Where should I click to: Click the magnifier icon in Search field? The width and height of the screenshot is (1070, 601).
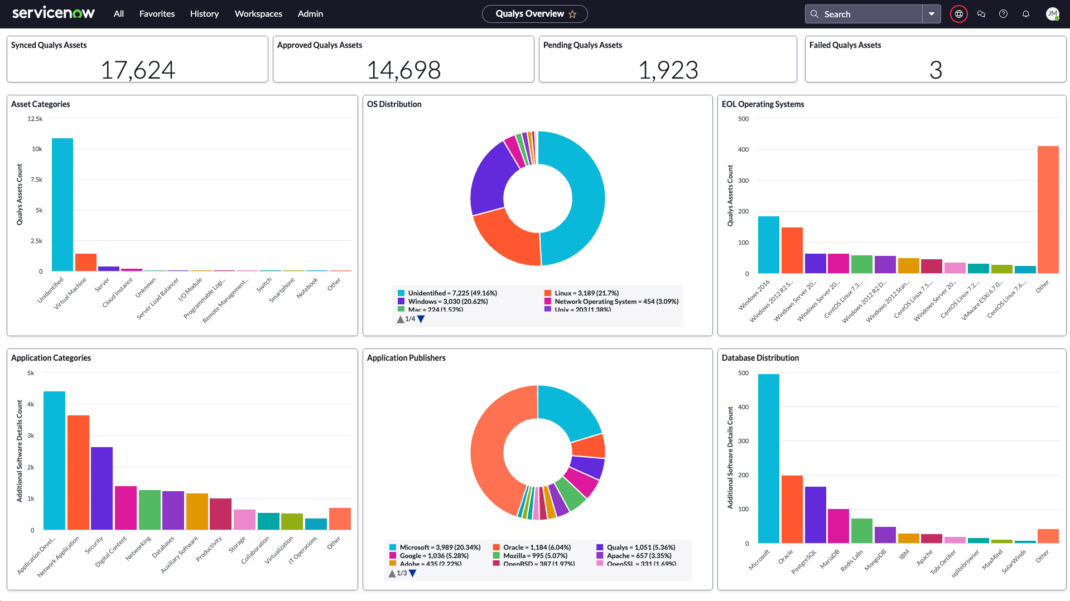pyautogui.click(x=816, y=13)
